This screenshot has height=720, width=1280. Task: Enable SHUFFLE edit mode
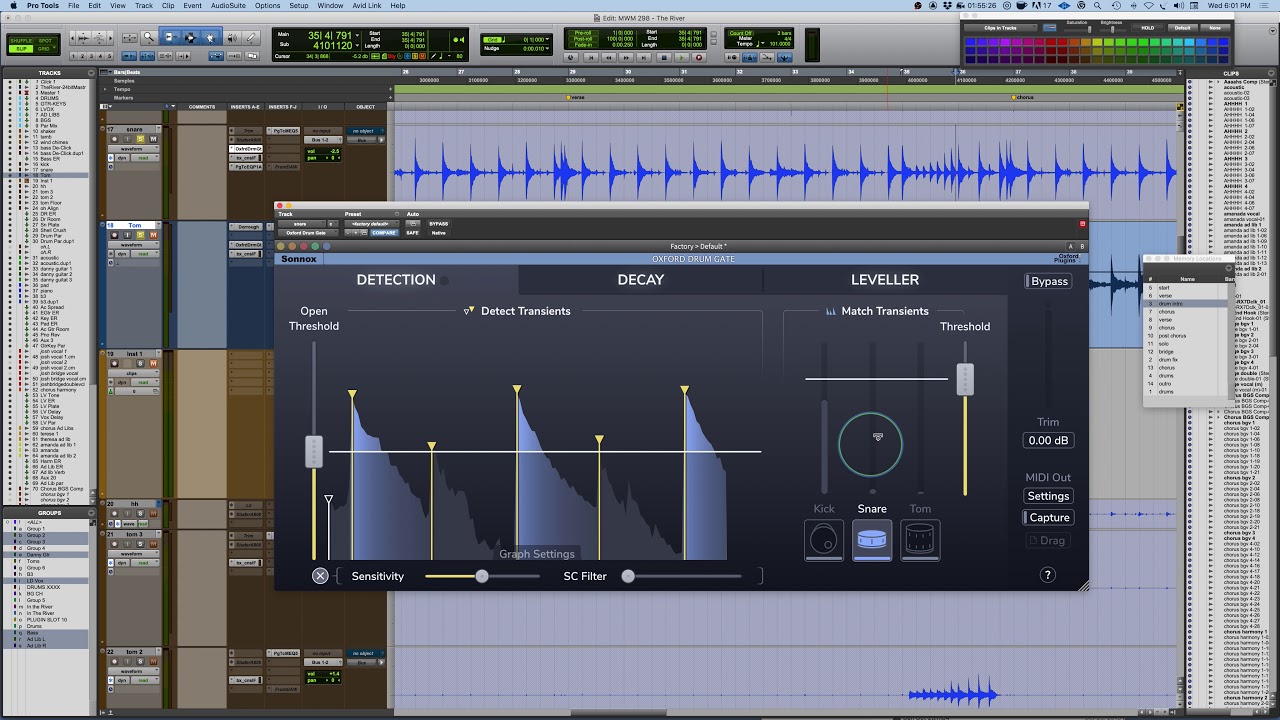click(x=21, y=40)
